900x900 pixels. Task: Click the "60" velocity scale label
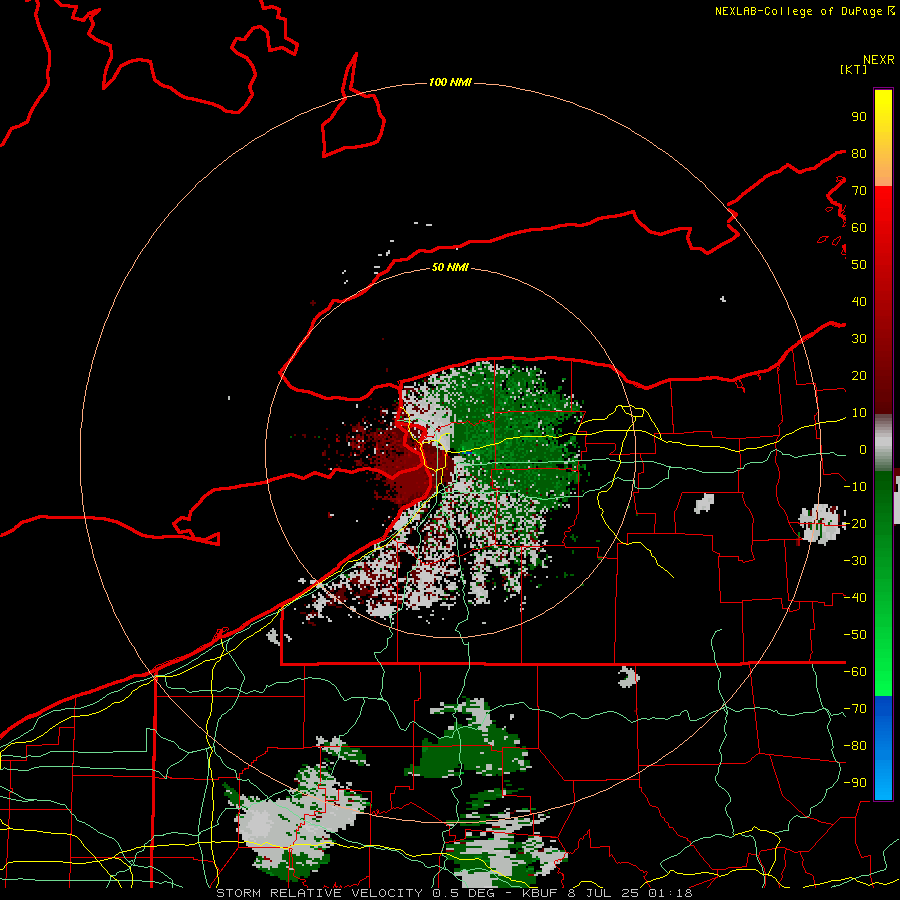click(859, 228)
